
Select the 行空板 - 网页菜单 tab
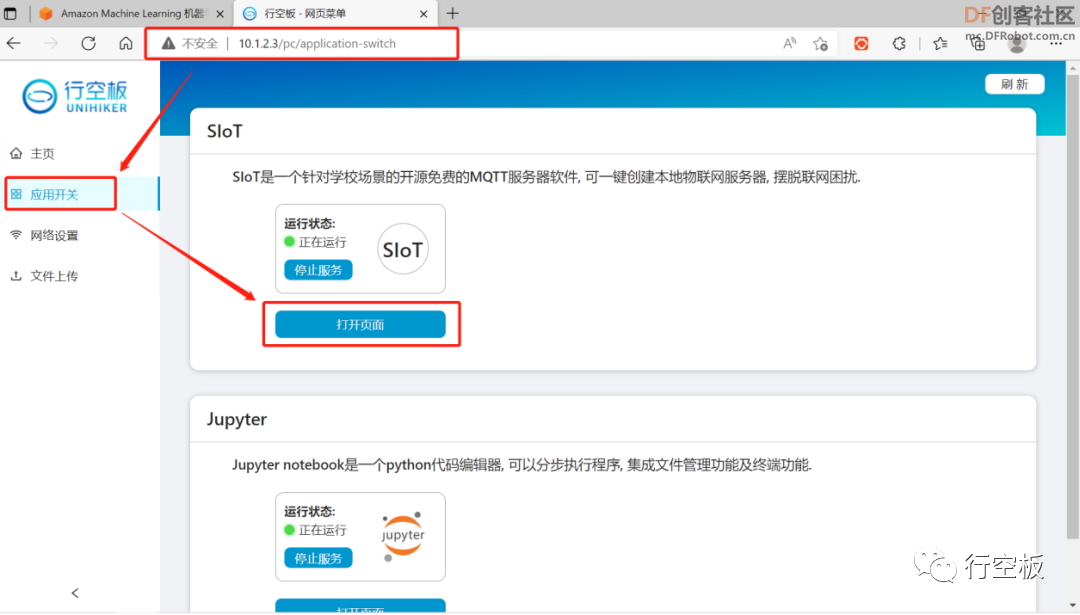coord(336,14)
